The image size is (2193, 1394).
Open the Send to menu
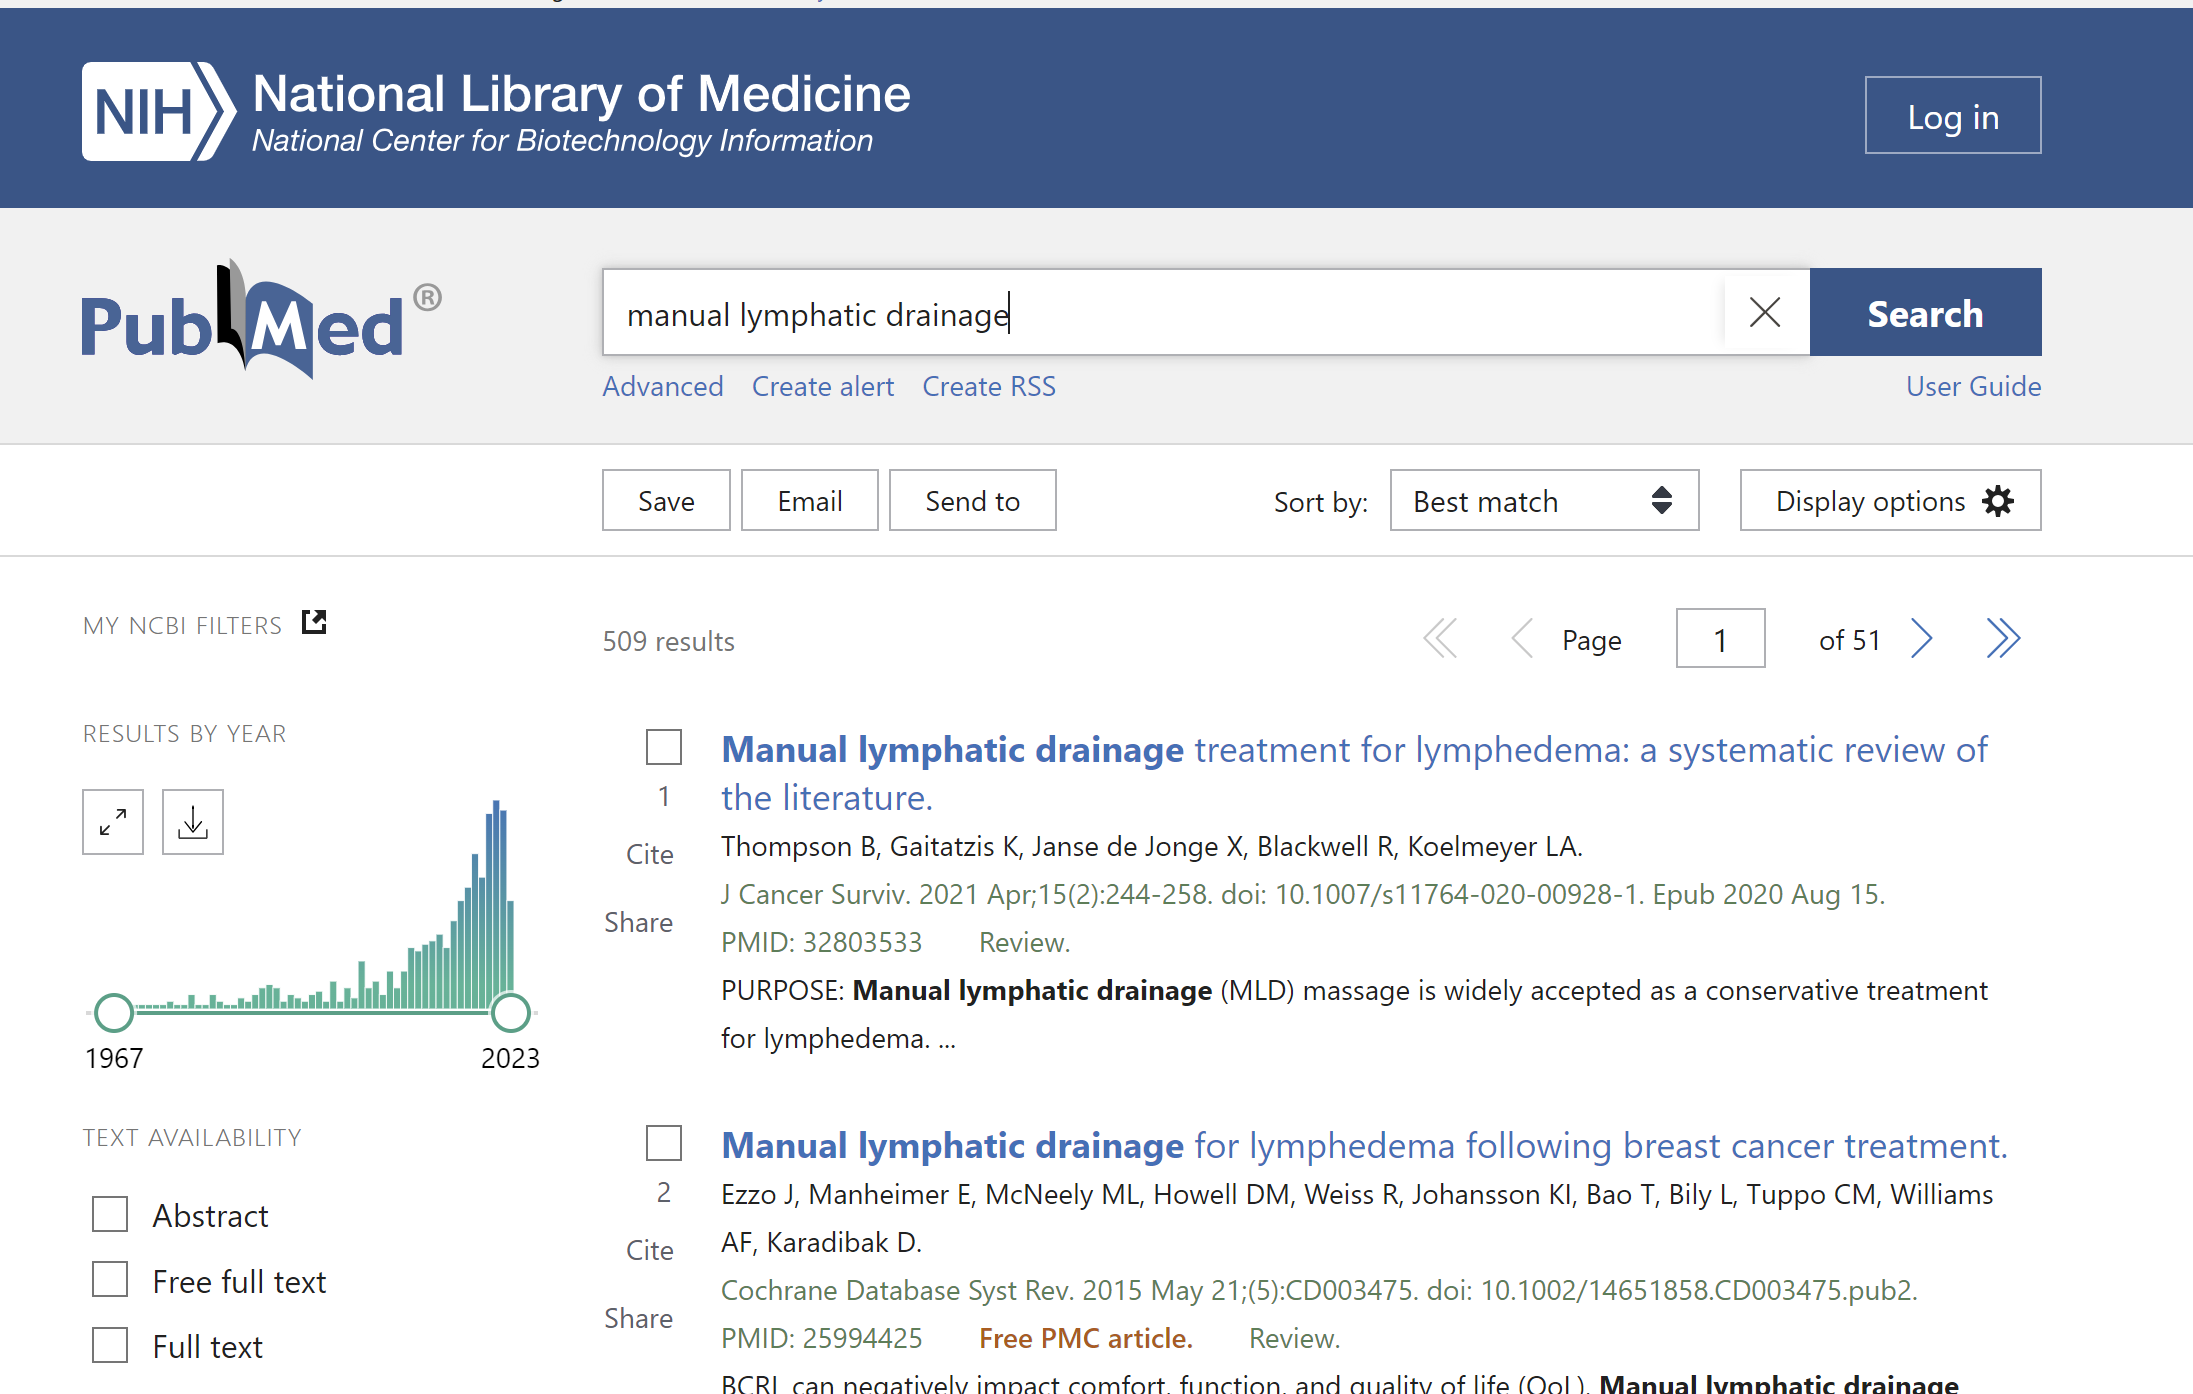[972, 500]
